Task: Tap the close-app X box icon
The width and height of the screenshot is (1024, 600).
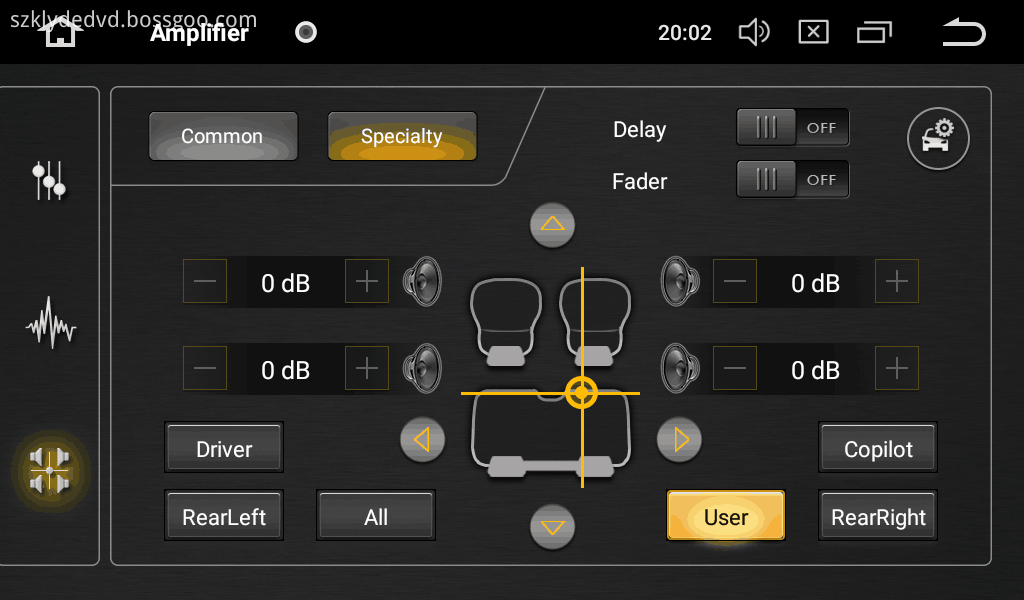Action: [x=813, y=32]
